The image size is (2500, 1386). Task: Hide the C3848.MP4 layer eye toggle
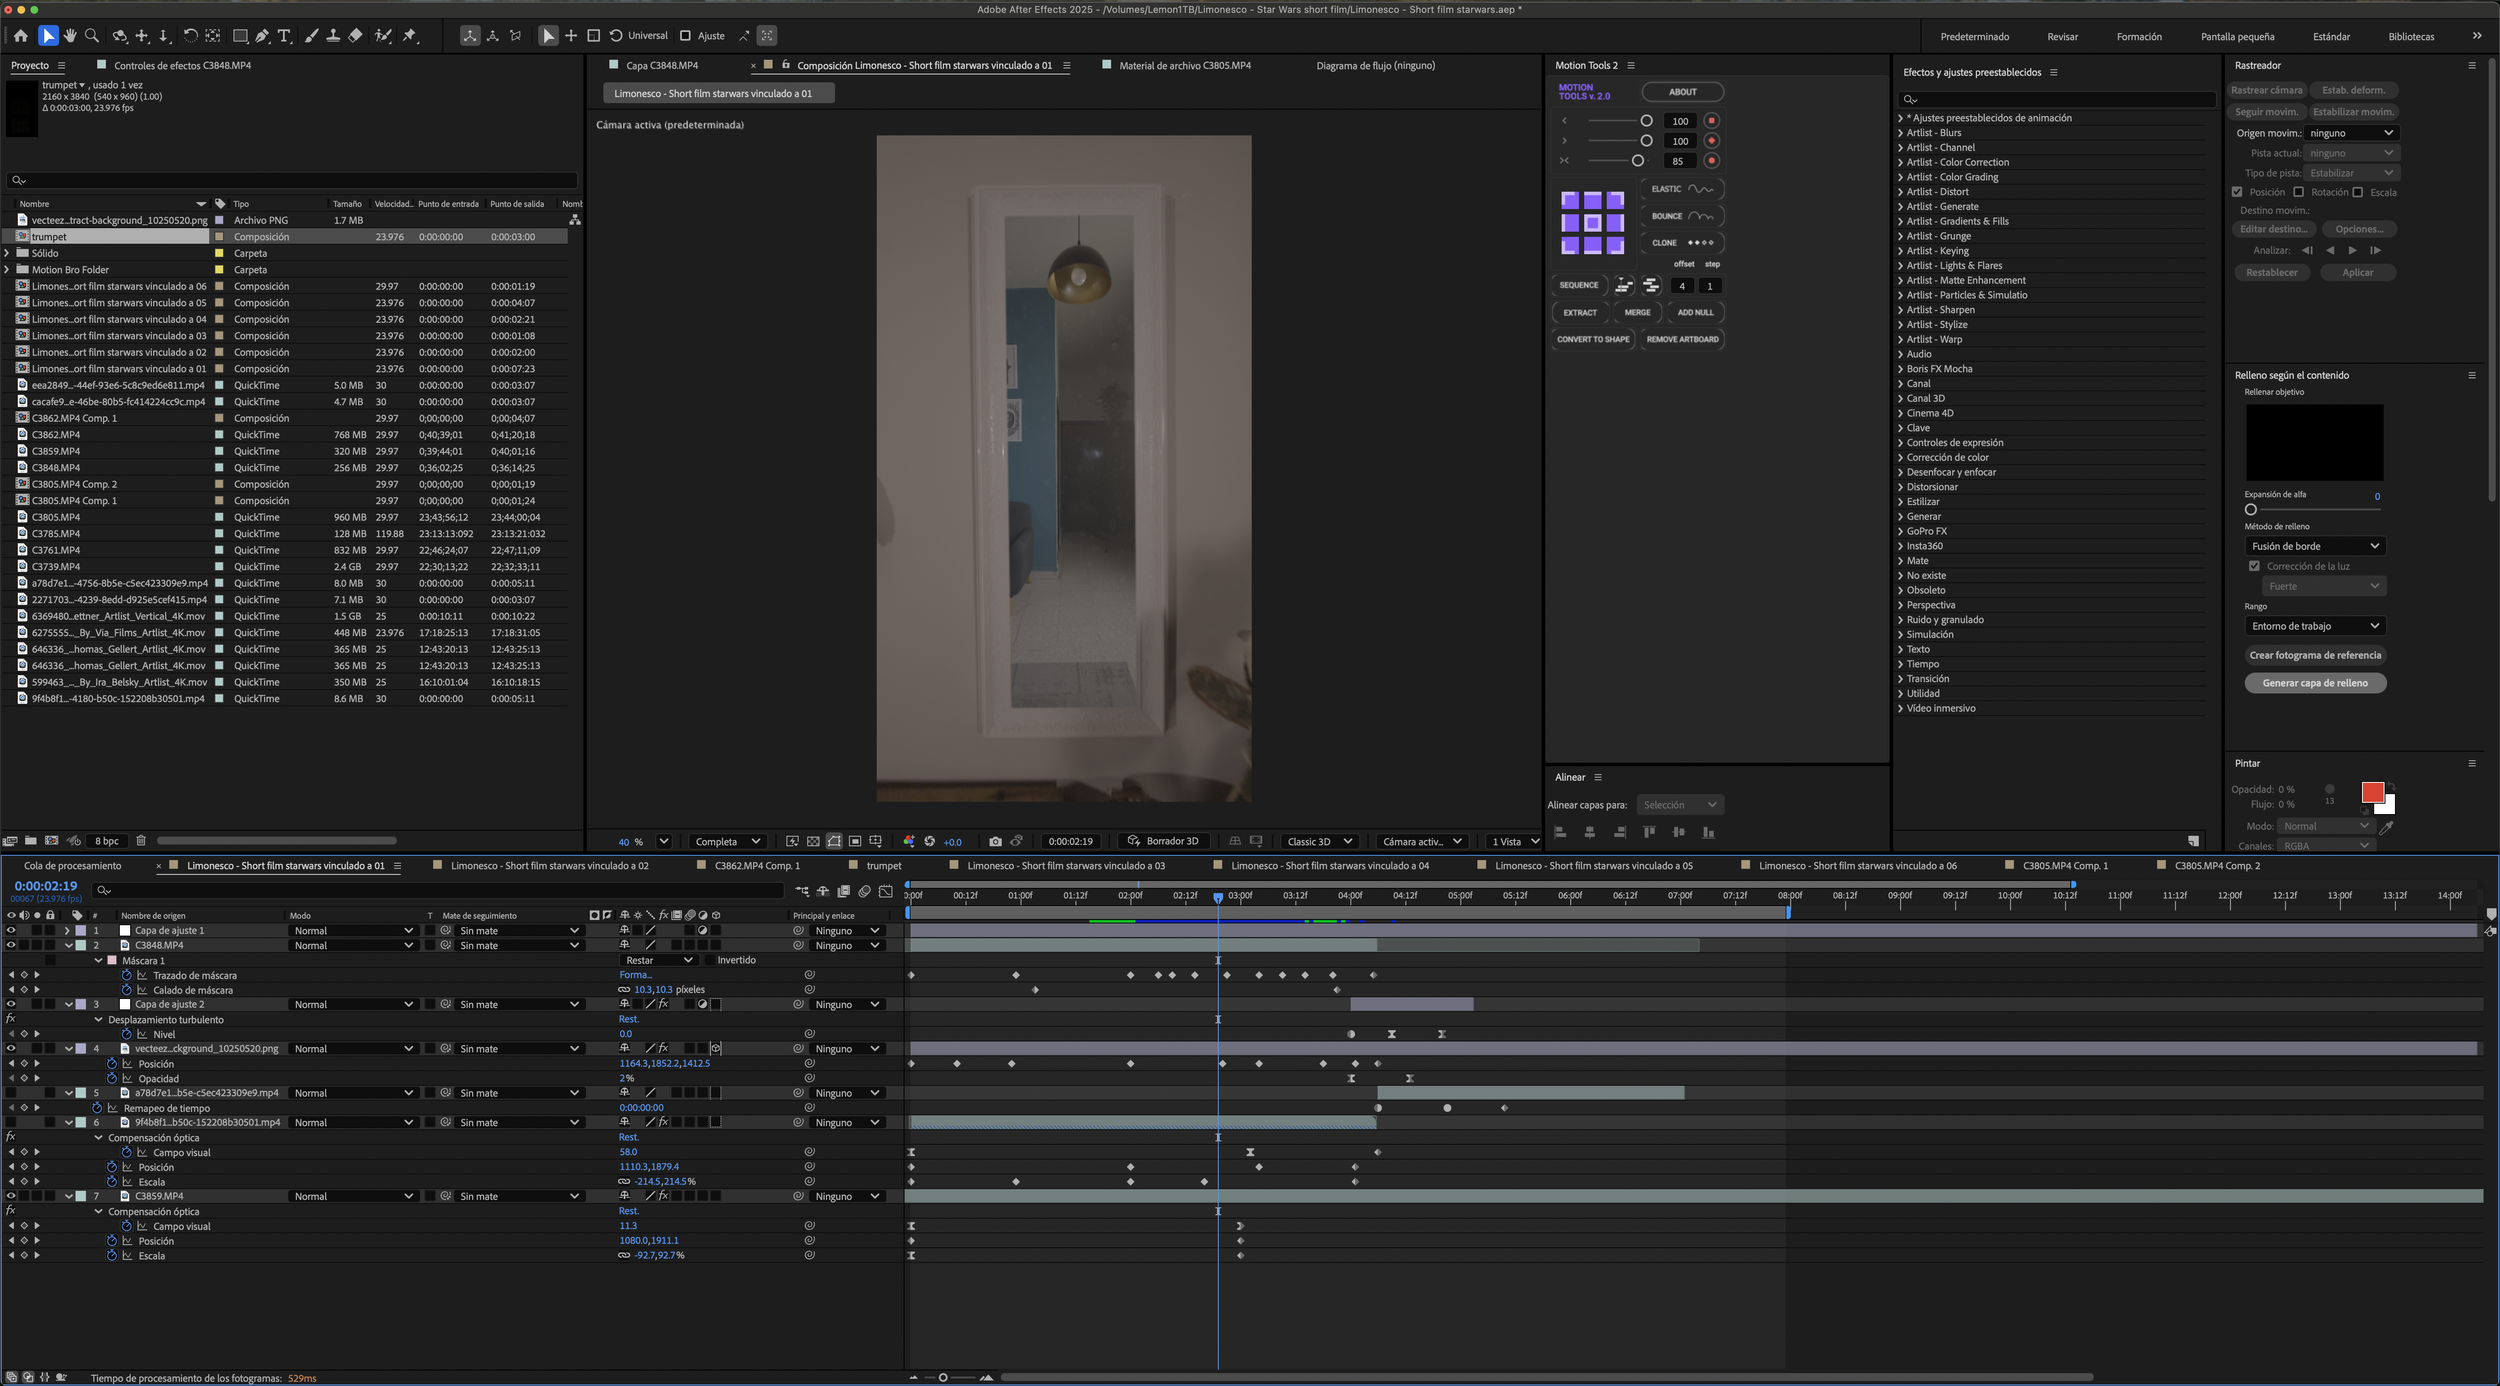pyautogui.click(x=11, y=945)
